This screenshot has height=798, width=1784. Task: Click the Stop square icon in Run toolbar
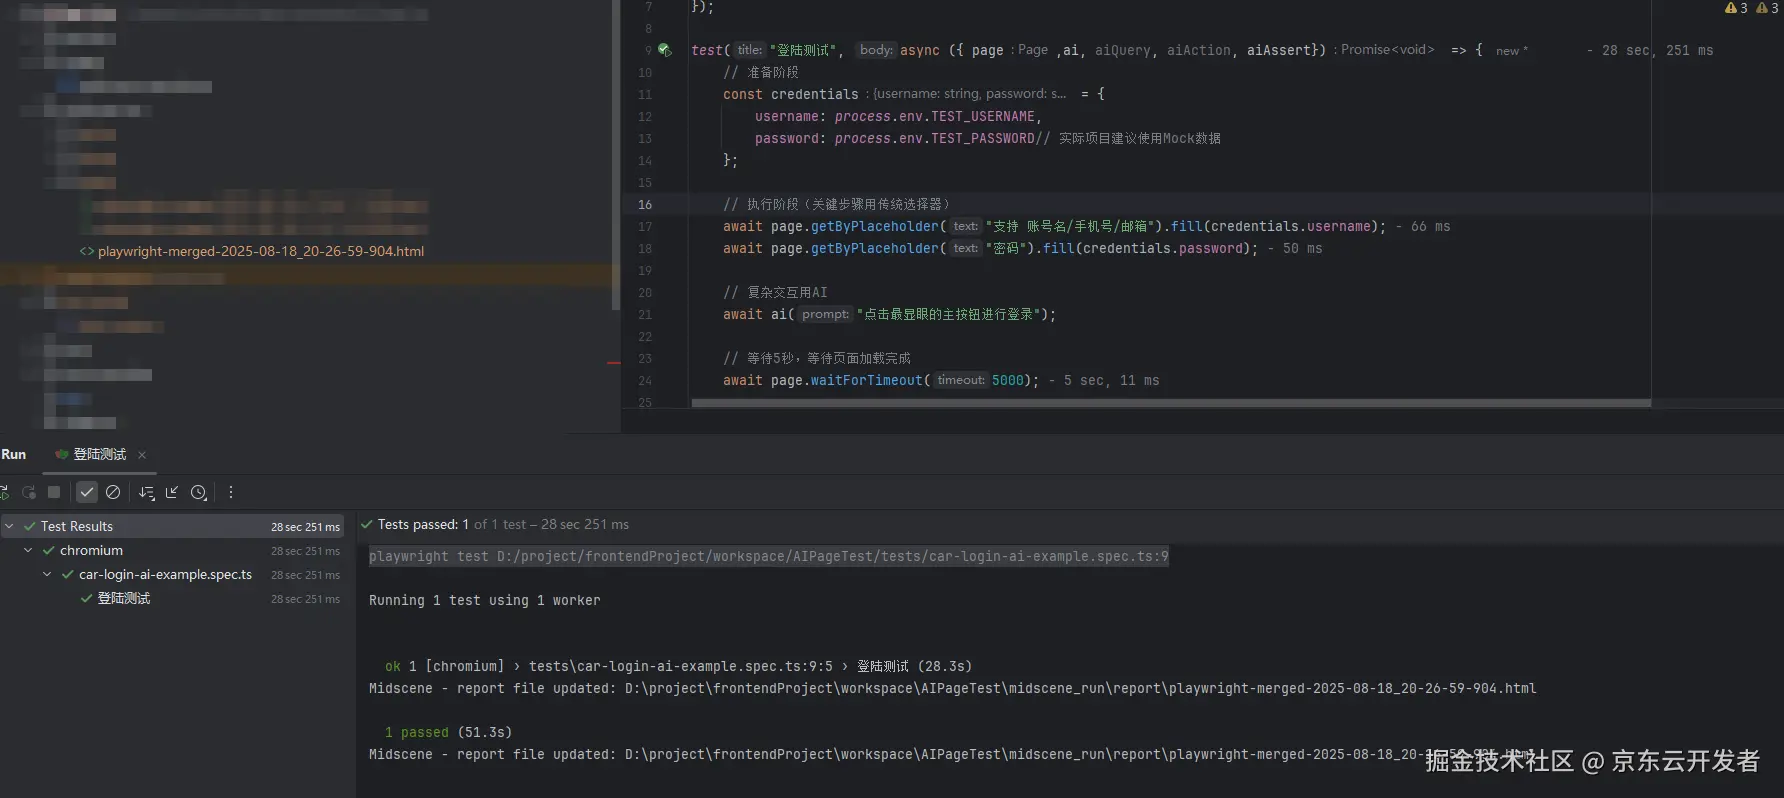tap(54, 492)
